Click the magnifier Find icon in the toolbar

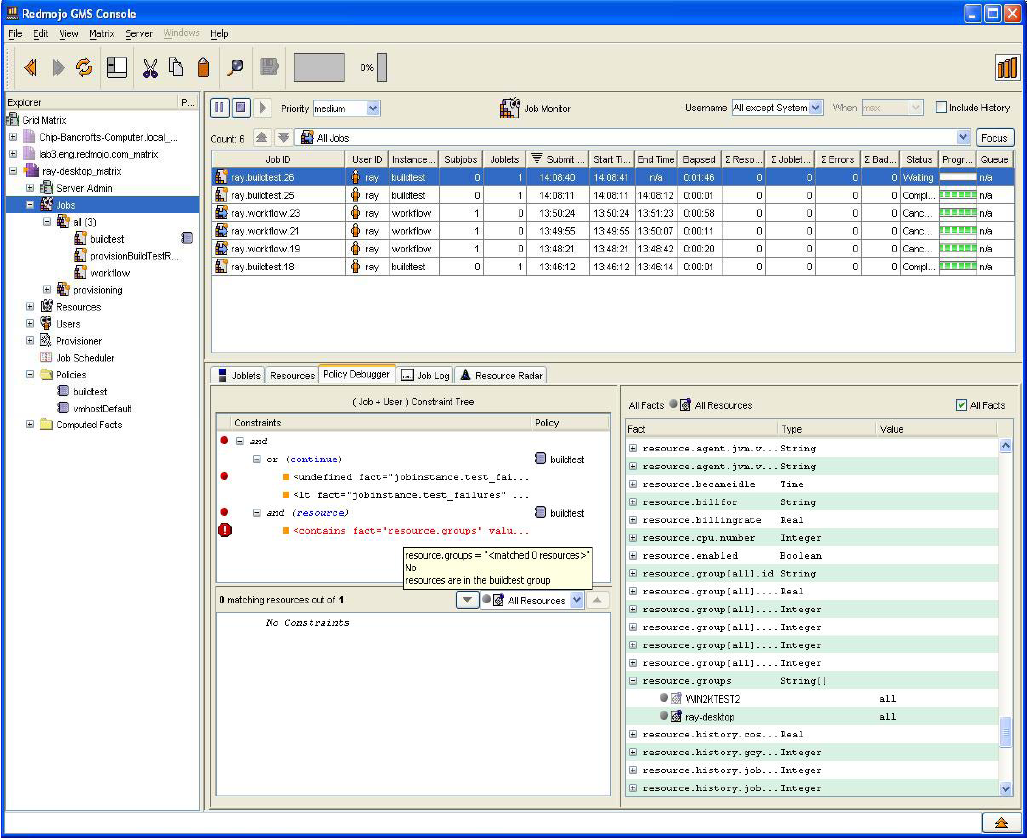(x=236, y=67)
